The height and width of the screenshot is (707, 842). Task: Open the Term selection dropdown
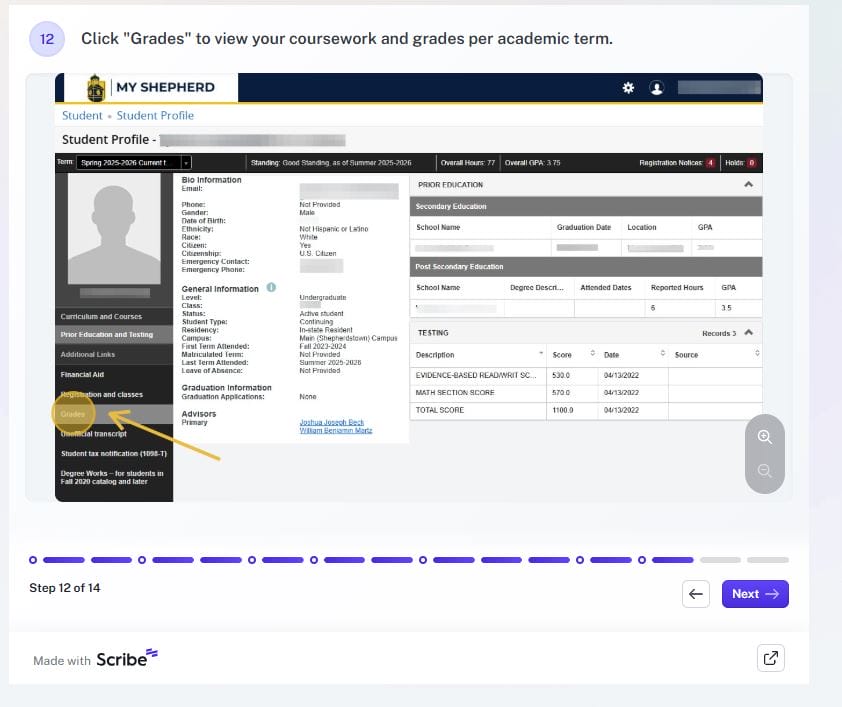[x=186, y=162]
